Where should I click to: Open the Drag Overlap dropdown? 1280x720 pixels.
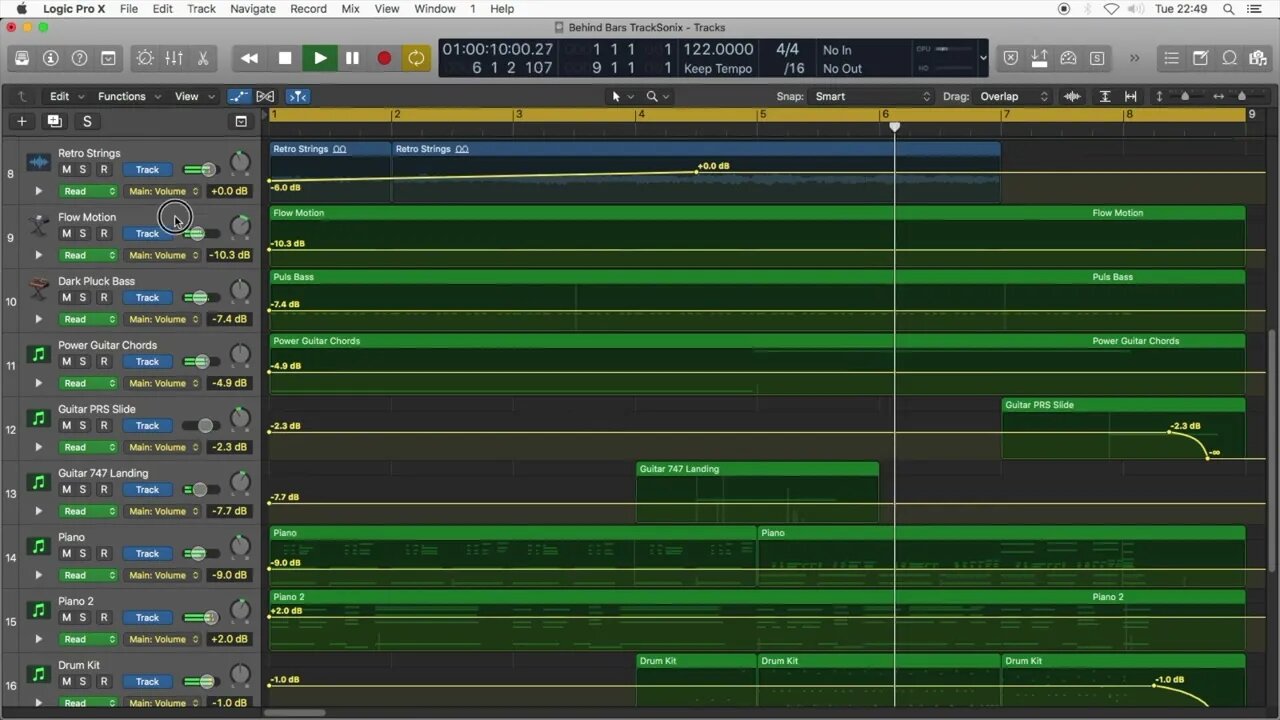click(1013, 96)
